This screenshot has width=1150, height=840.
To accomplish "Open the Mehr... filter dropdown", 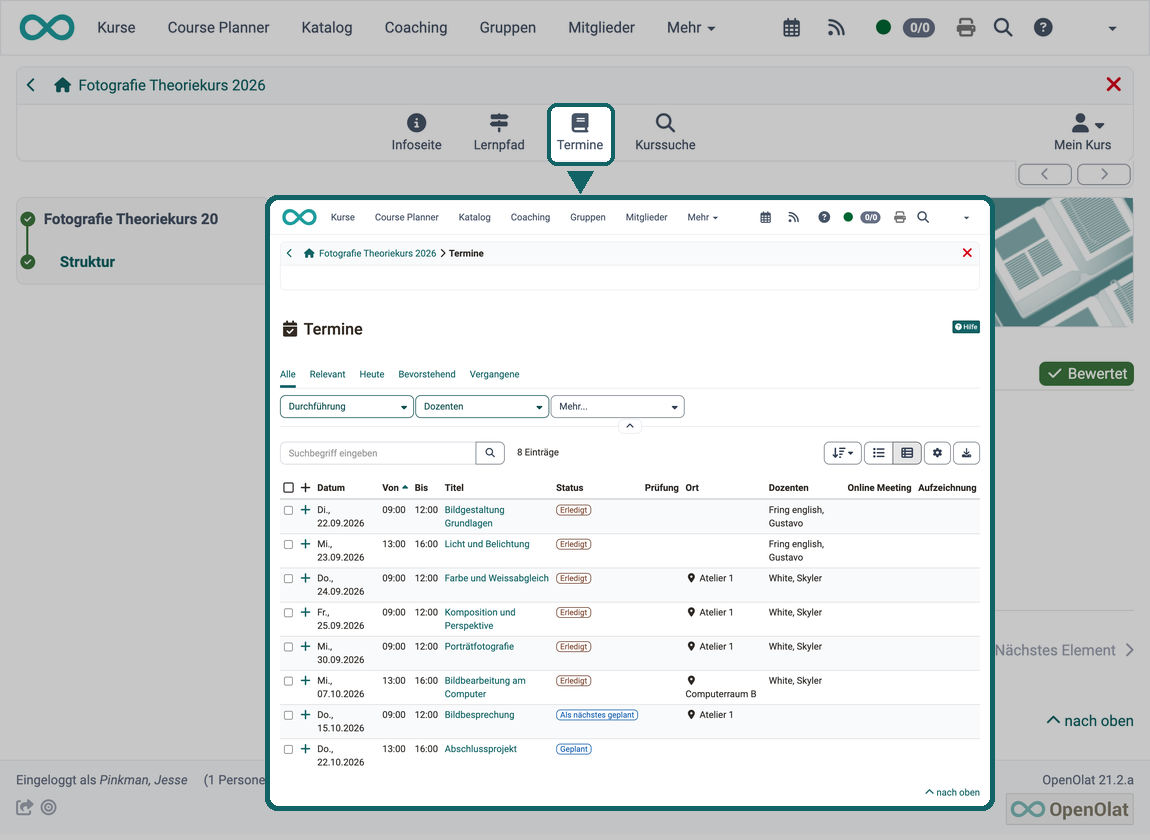I will pyautogui.click(x=618, y=406).
